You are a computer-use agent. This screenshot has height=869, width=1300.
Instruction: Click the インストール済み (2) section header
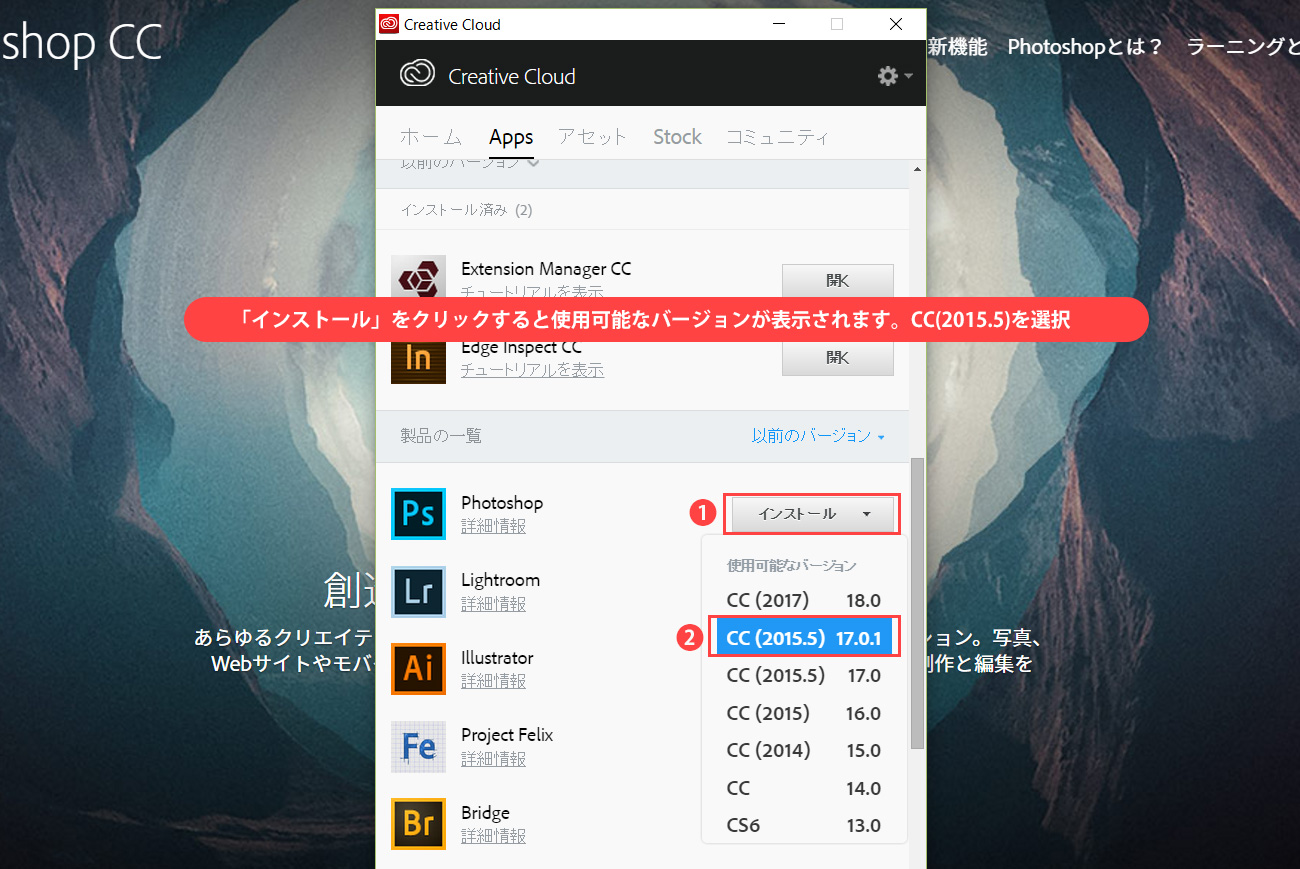(467, 210)
